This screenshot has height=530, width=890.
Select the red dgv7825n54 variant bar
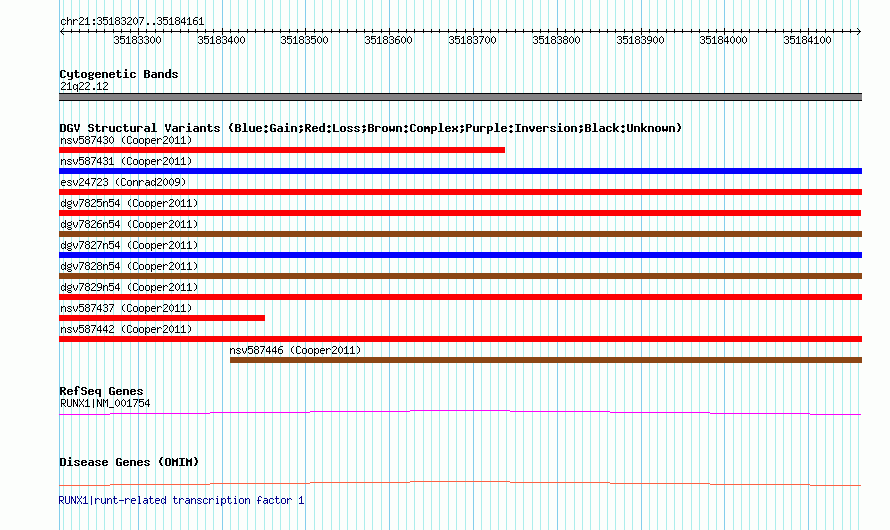pos(460,213)
